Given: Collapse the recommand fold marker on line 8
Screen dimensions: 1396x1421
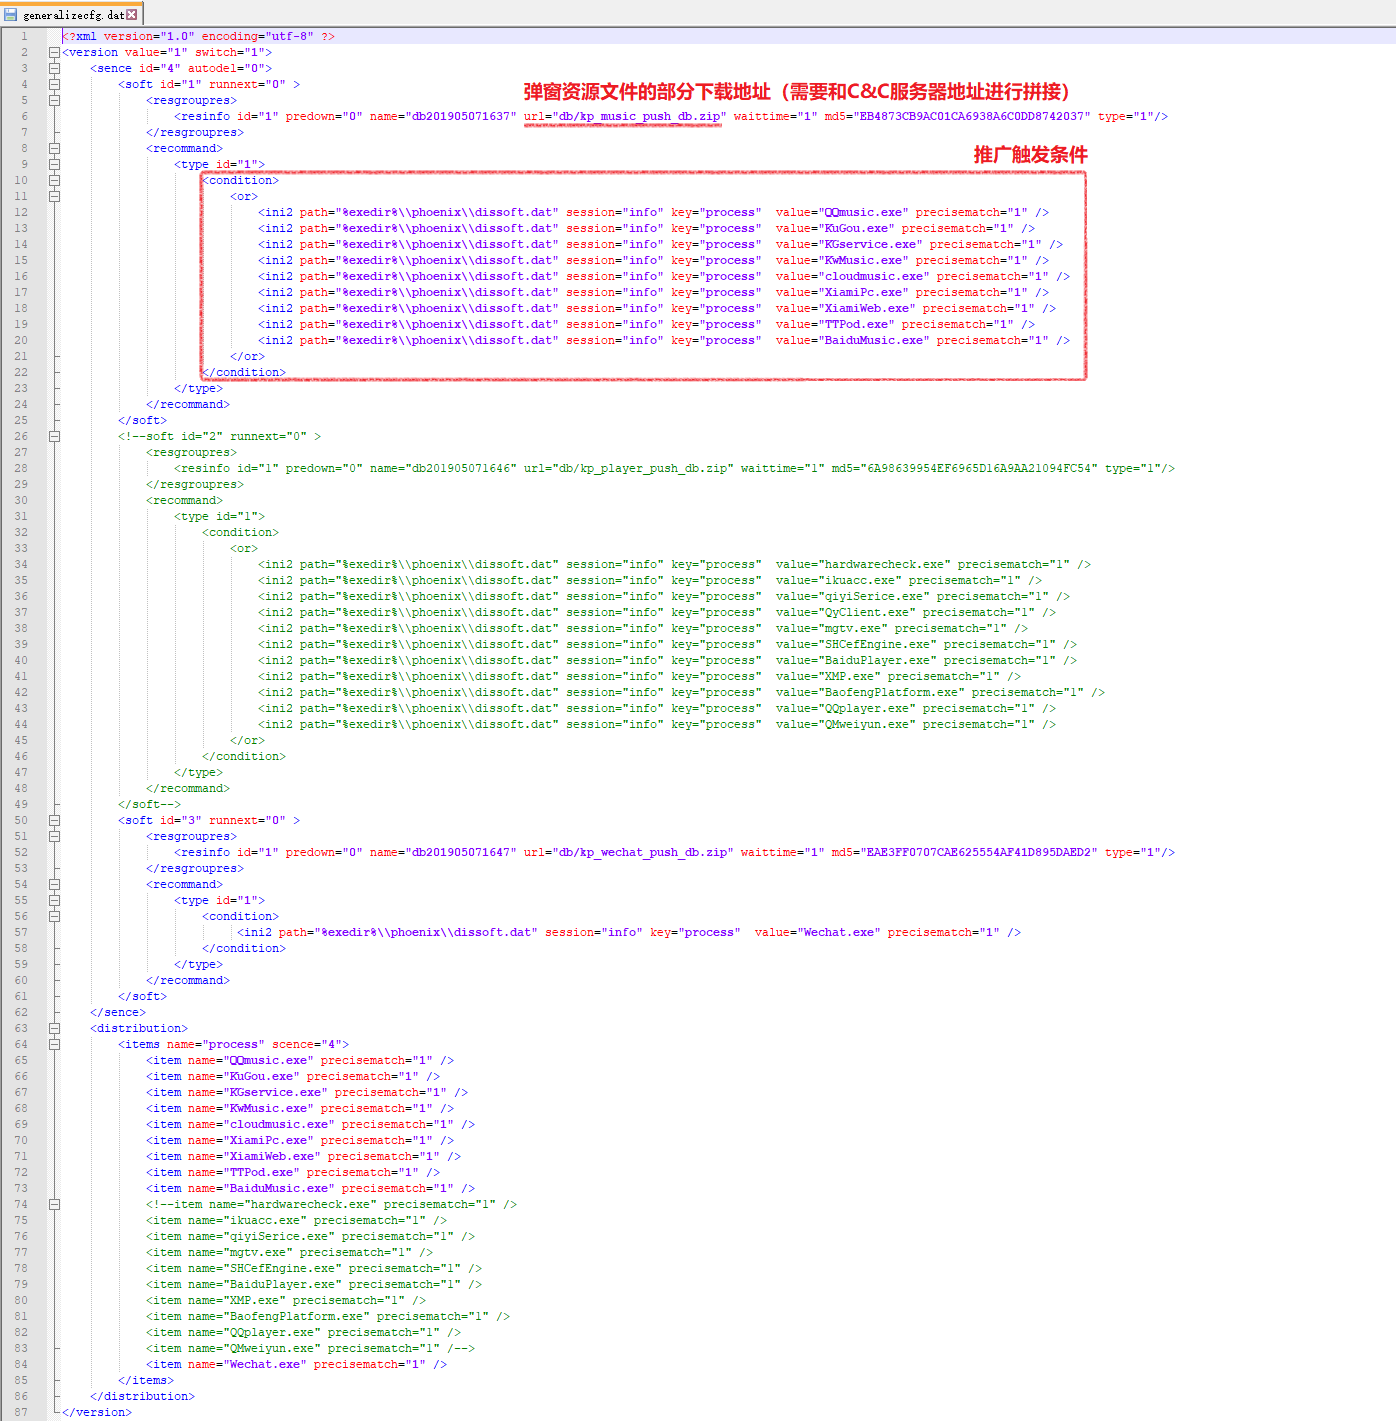Looking at the screenshot, I should (55, 147).
